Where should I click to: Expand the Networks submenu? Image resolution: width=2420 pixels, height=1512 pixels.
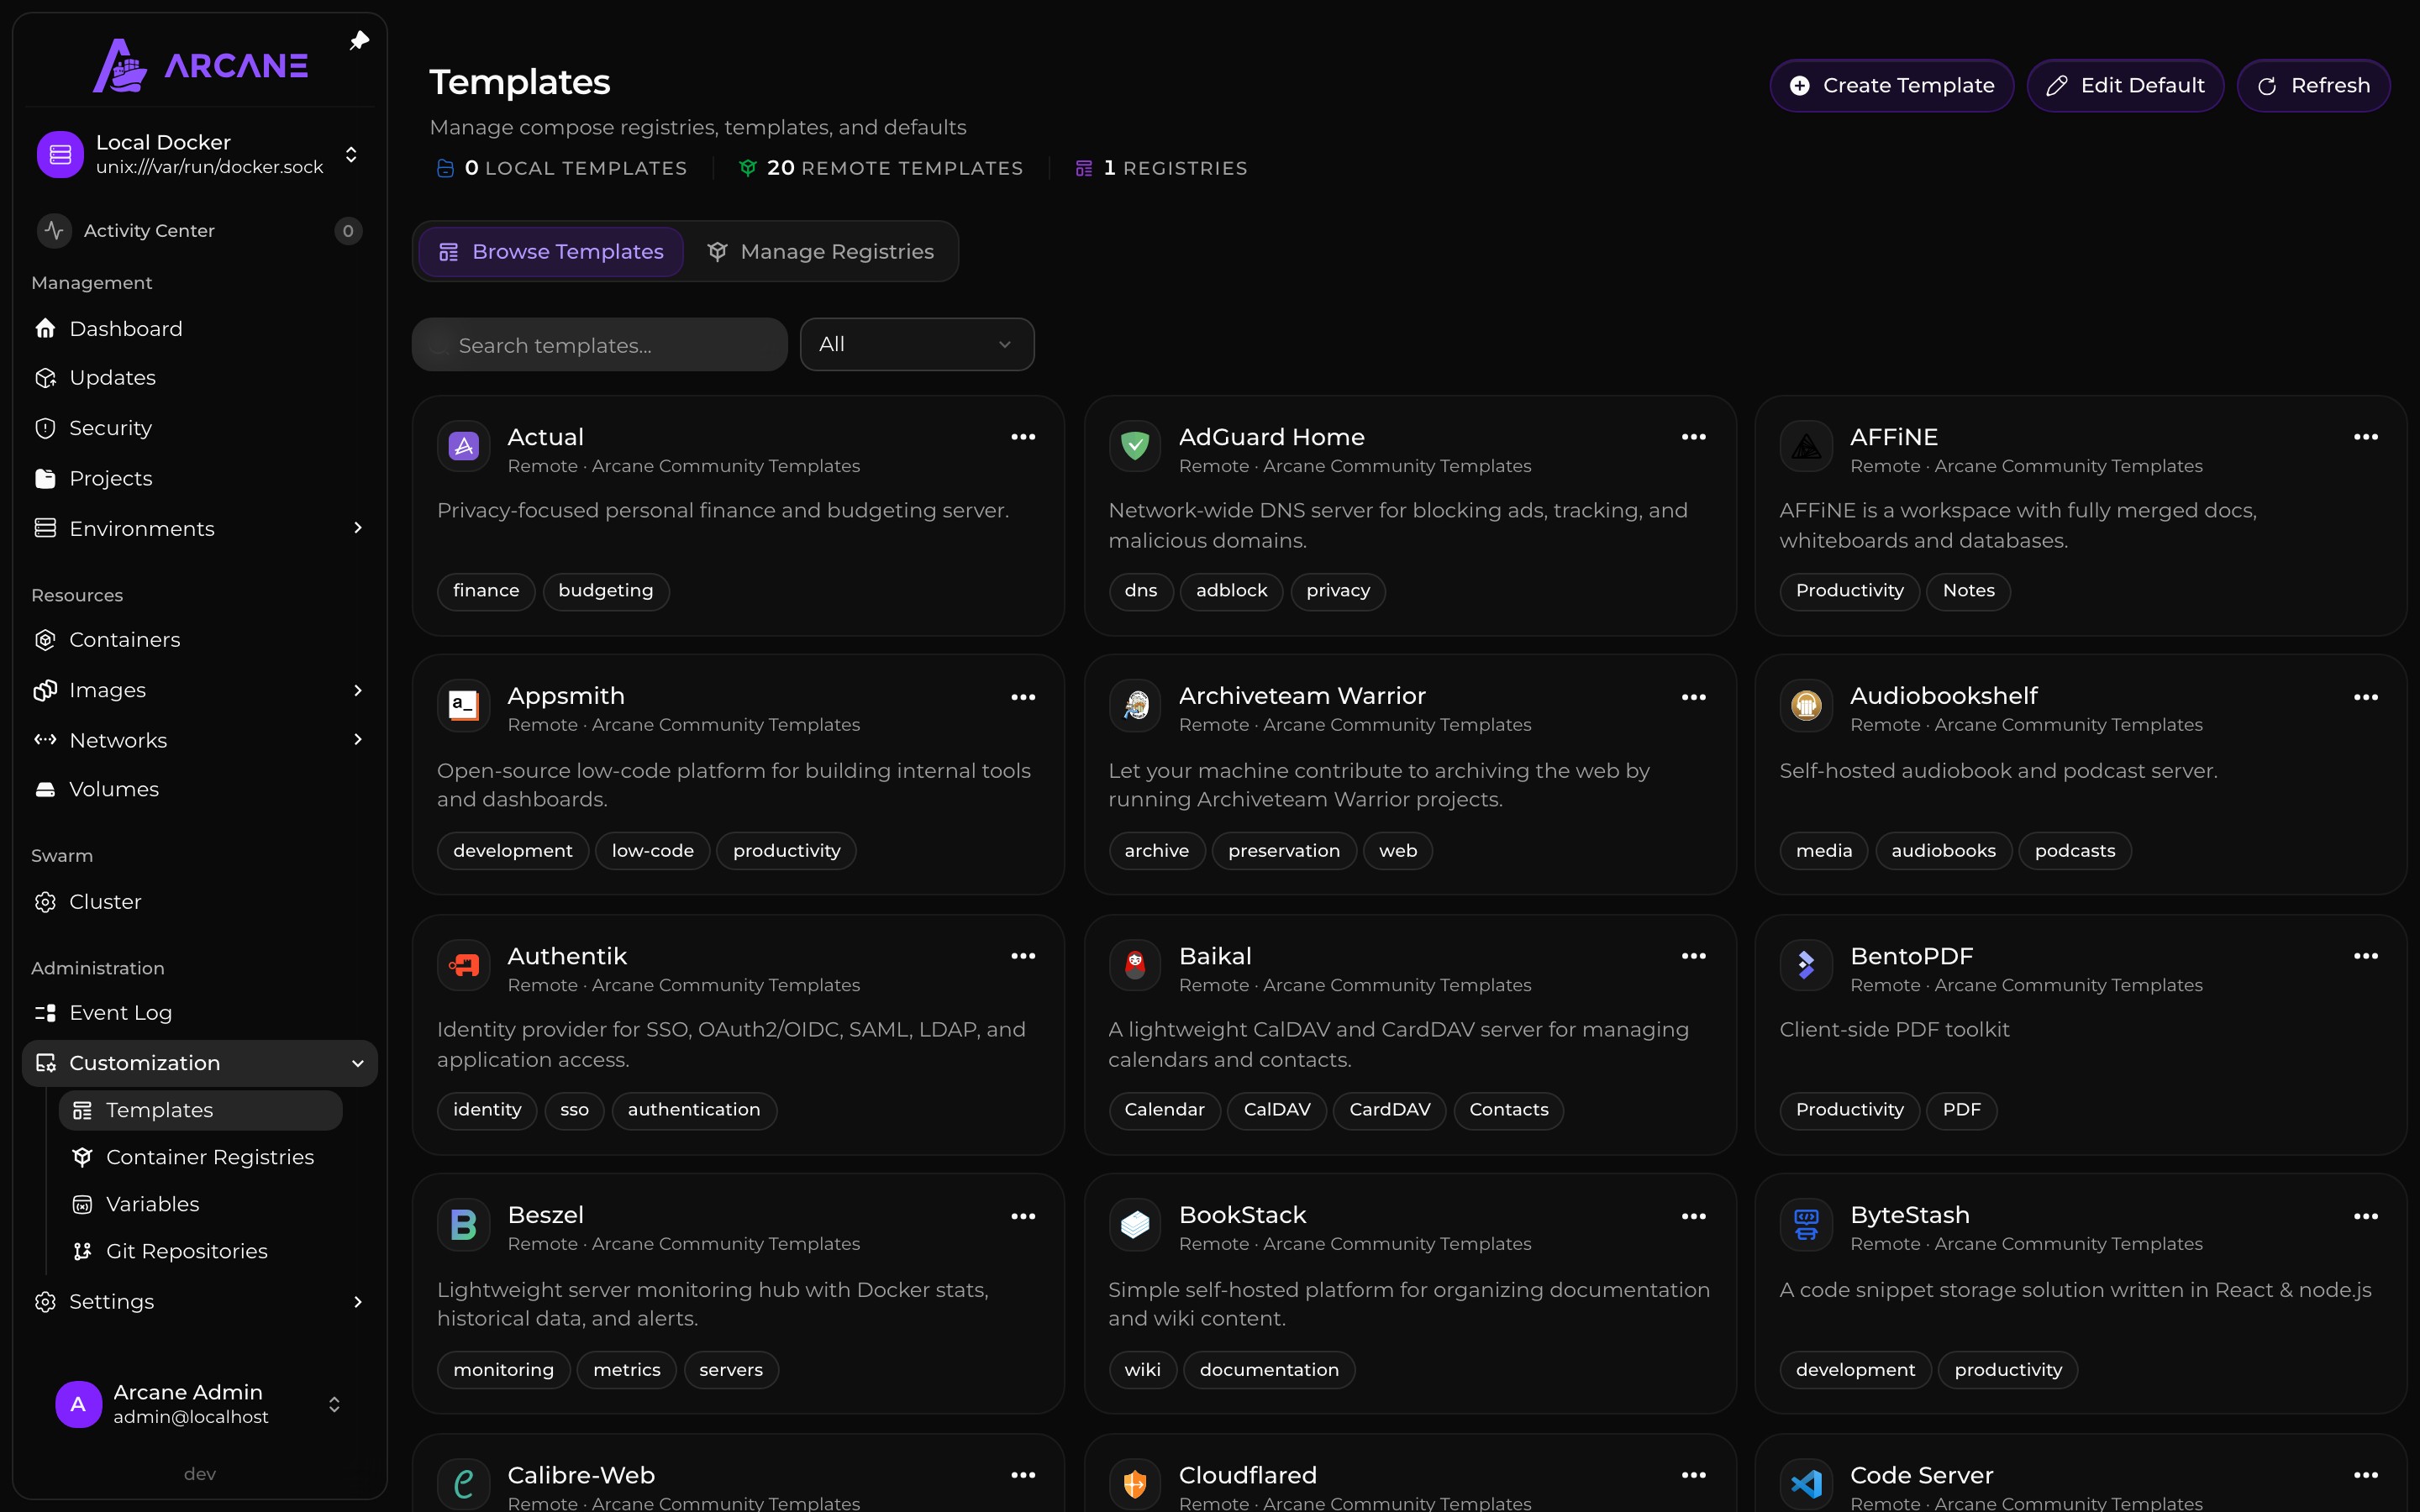pyautogui.click(x=358, y=740)
